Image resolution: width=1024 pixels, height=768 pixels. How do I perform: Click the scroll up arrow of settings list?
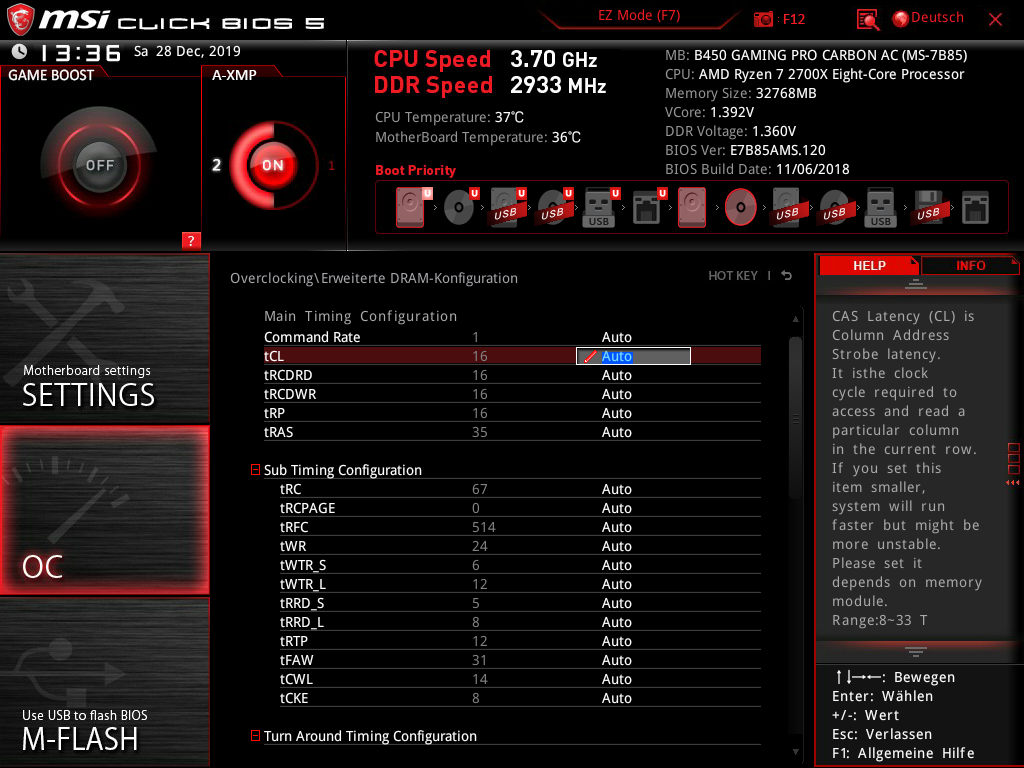(x=795, y=319)
